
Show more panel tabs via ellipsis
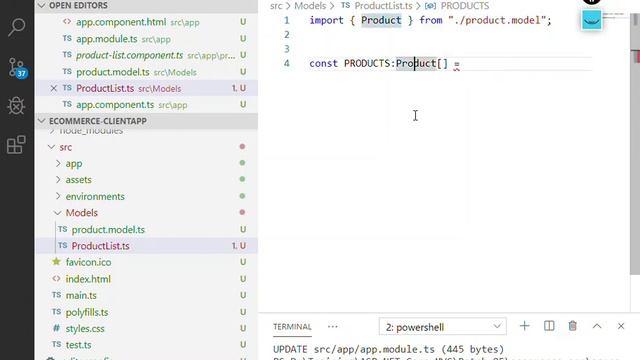(x=333, y=327)
